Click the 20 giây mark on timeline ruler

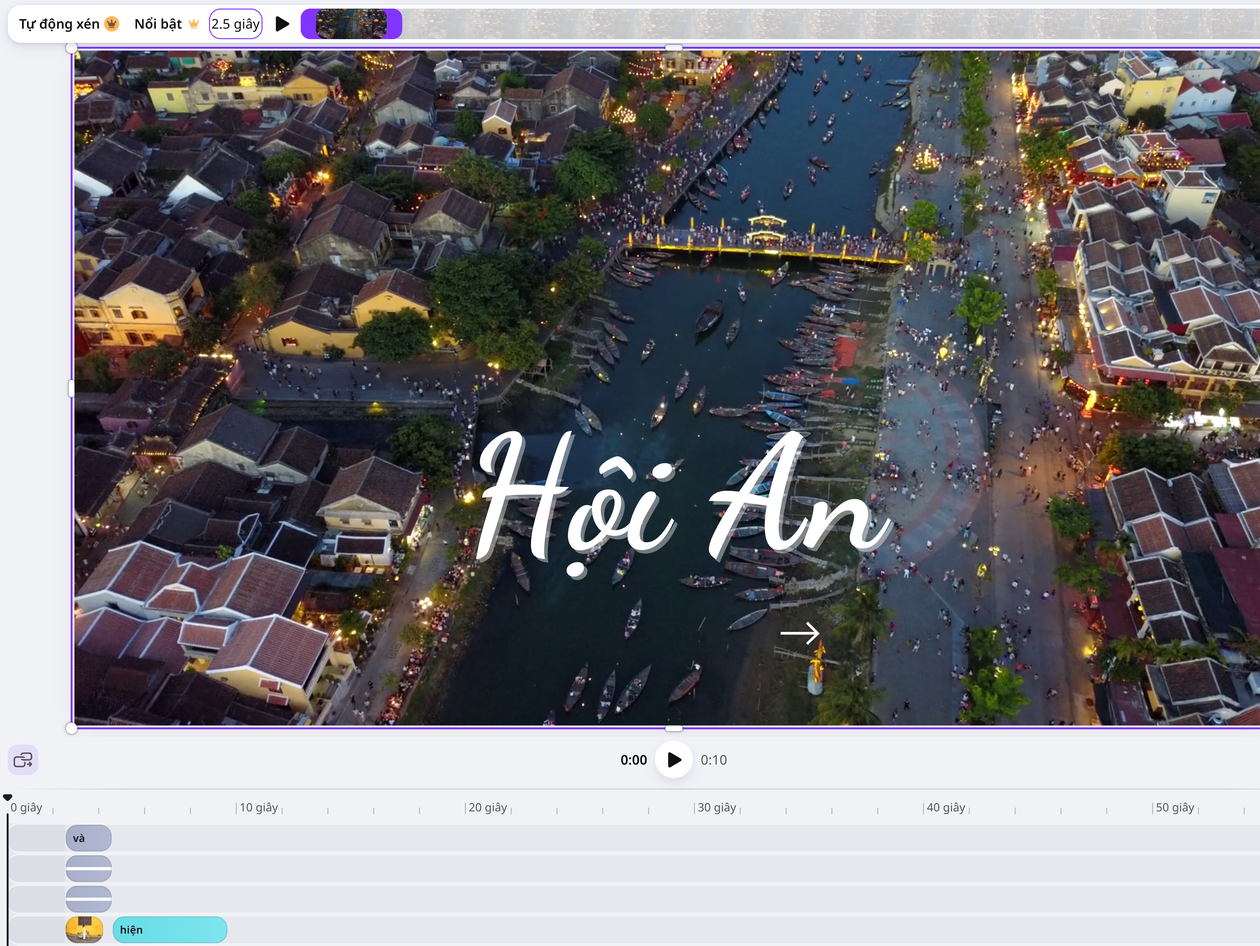pos(488,808)
